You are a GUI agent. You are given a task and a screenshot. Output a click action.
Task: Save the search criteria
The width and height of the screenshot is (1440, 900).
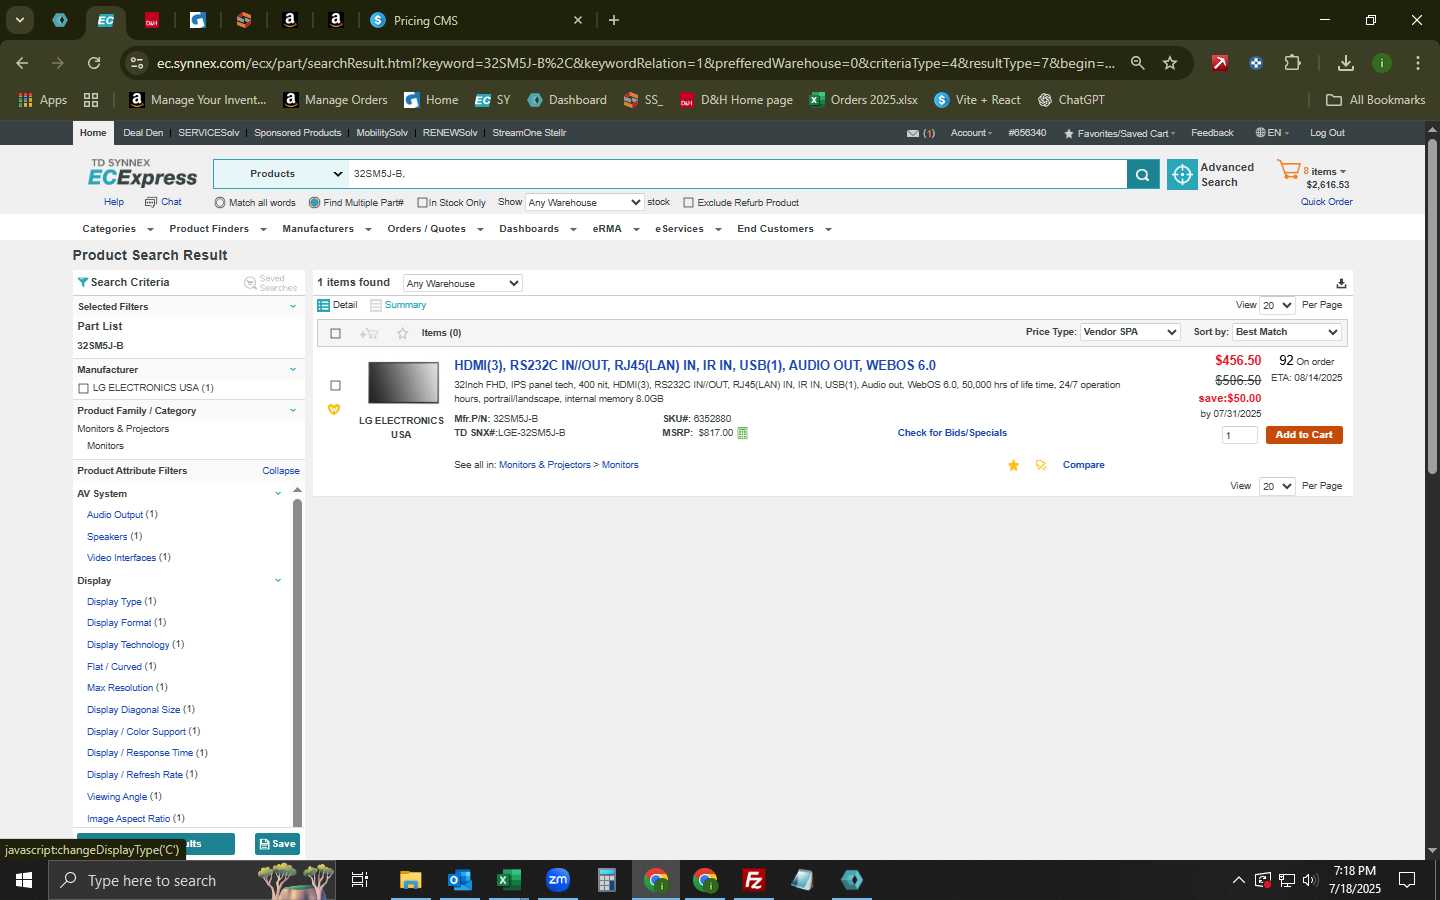277,844
